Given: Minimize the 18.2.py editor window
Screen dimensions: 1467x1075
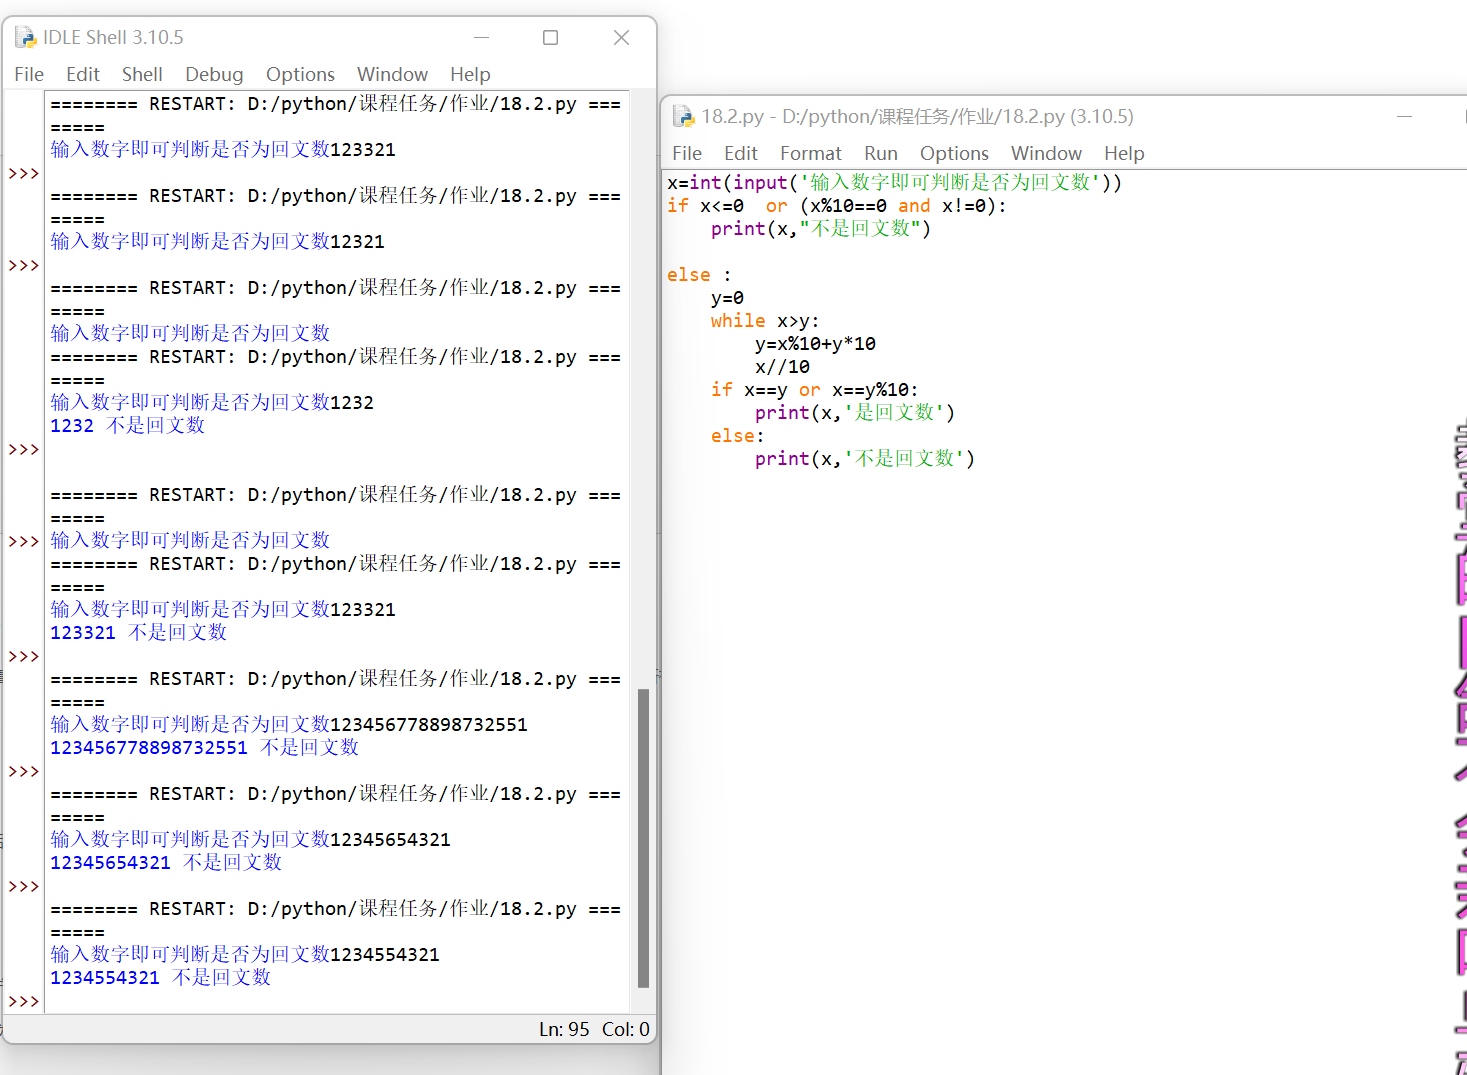Looking at the screenshot, I should 1404,116.
